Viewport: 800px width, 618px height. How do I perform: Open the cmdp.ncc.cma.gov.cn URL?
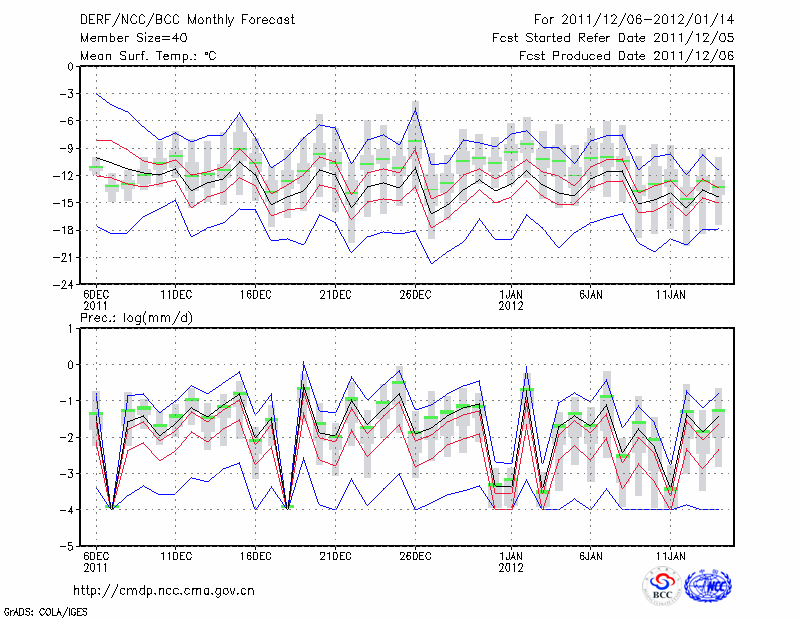click(164, 590)
